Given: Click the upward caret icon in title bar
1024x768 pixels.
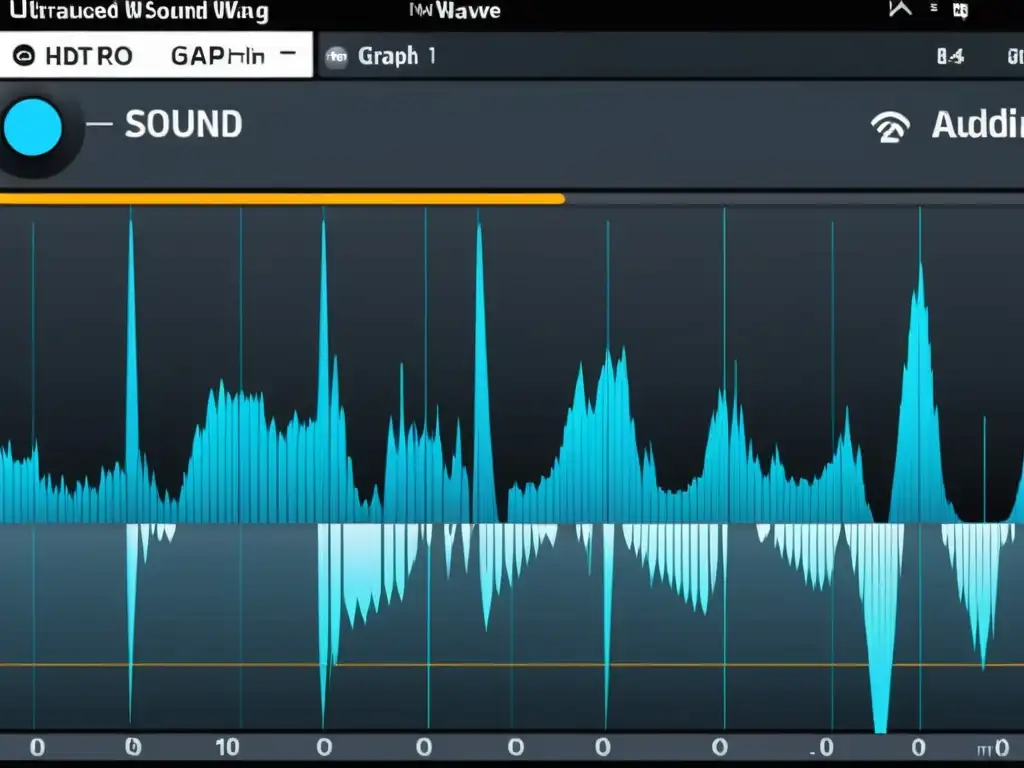Looking at the screenshot, I should (x=899, y=10).
